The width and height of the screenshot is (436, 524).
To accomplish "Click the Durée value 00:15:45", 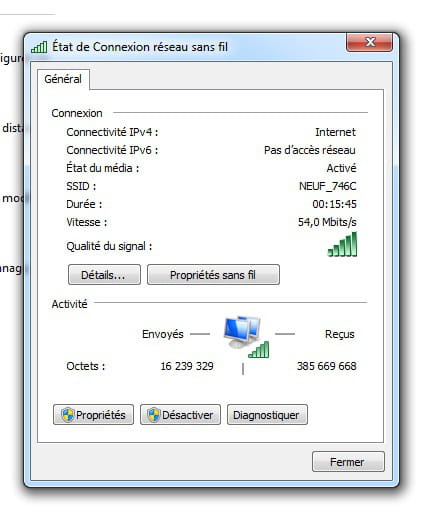I will pos(334,204).
